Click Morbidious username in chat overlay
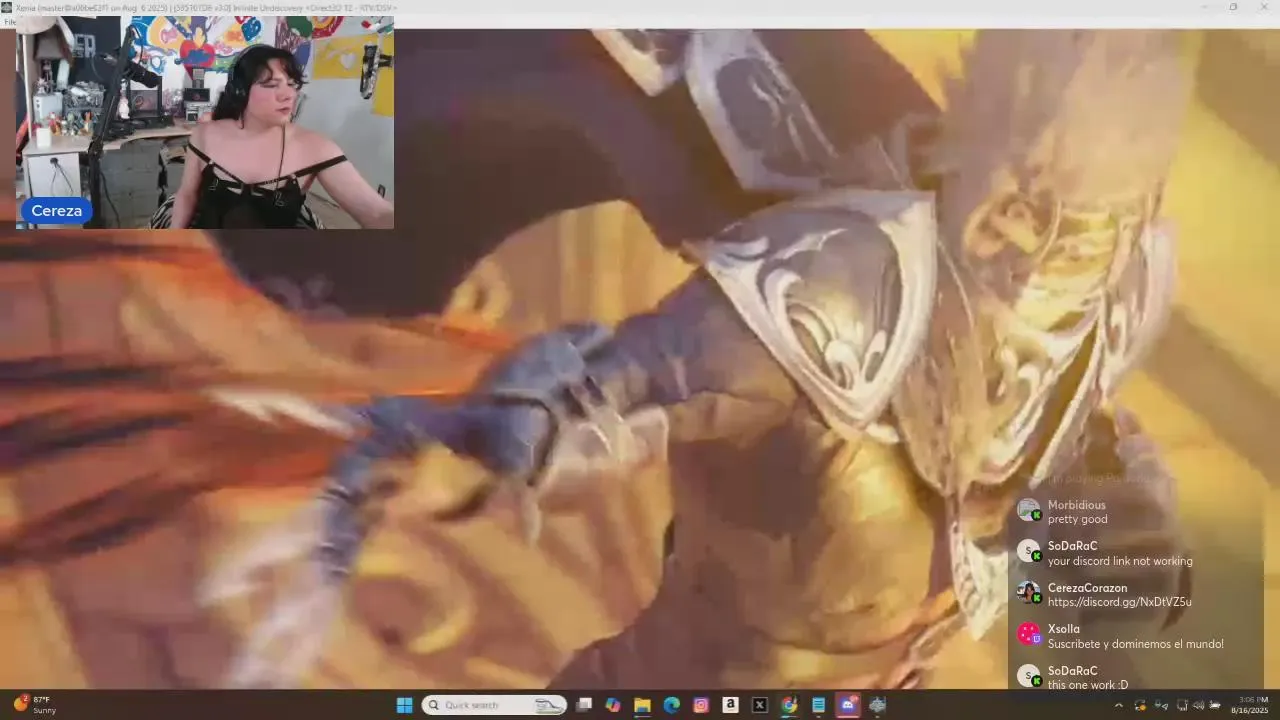Image resolution: width=1280 pixels, height=720 pixels. pyautogui.click(x=1076, y=505)
